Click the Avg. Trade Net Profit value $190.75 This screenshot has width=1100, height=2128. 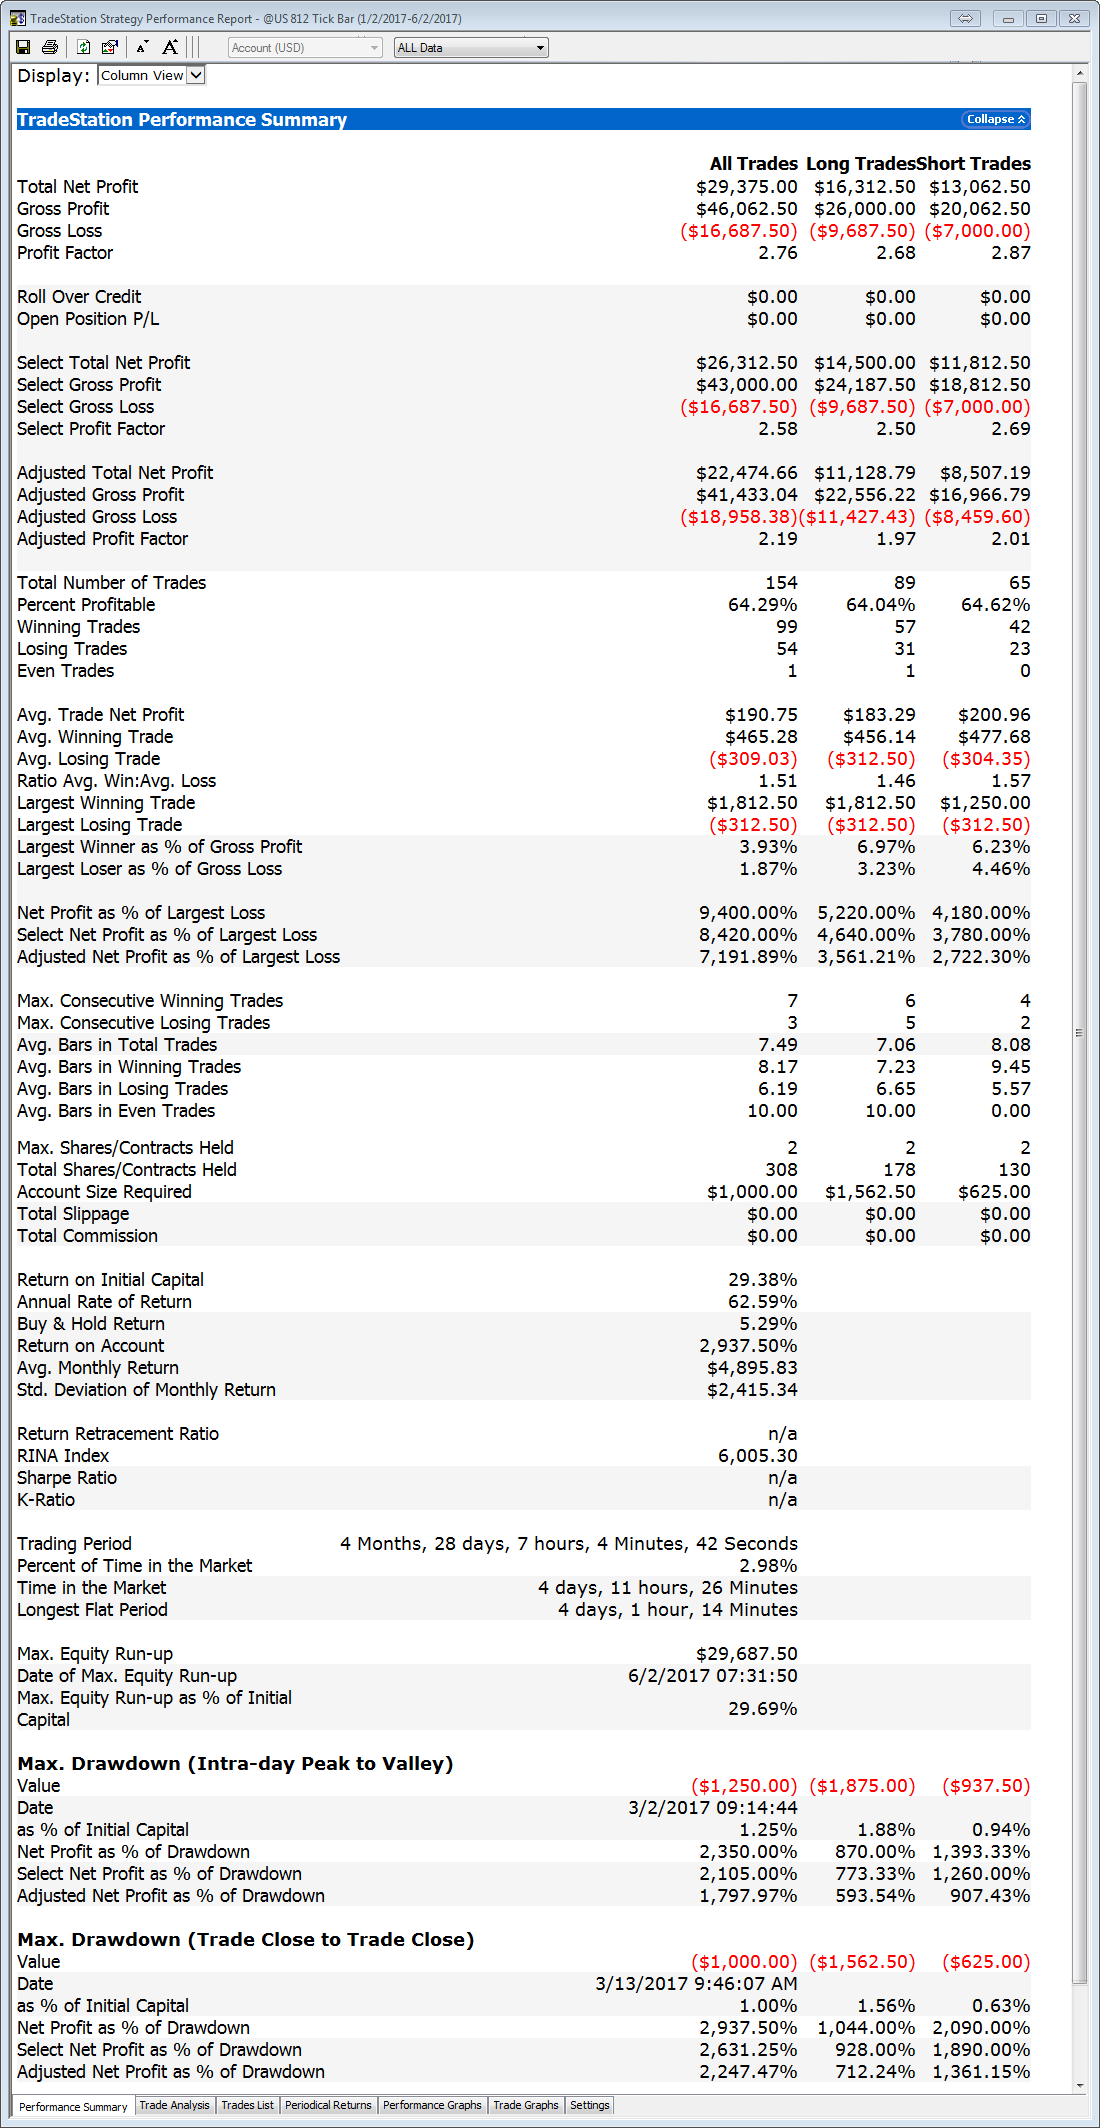coord(761,715)
